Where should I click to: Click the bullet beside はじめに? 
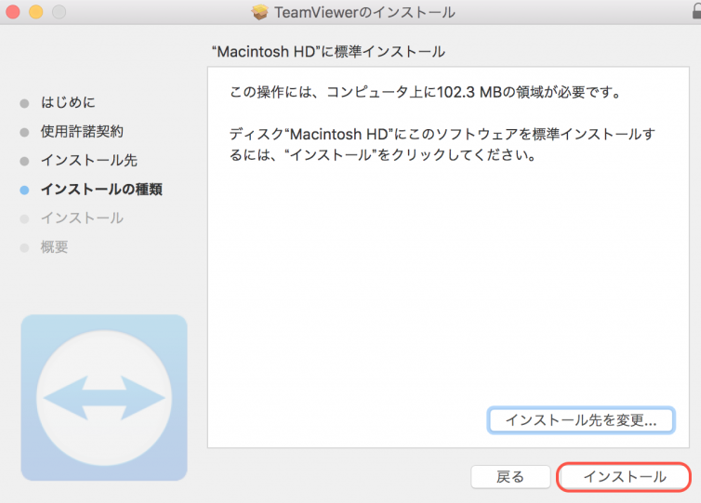click(x=25, y=104)
